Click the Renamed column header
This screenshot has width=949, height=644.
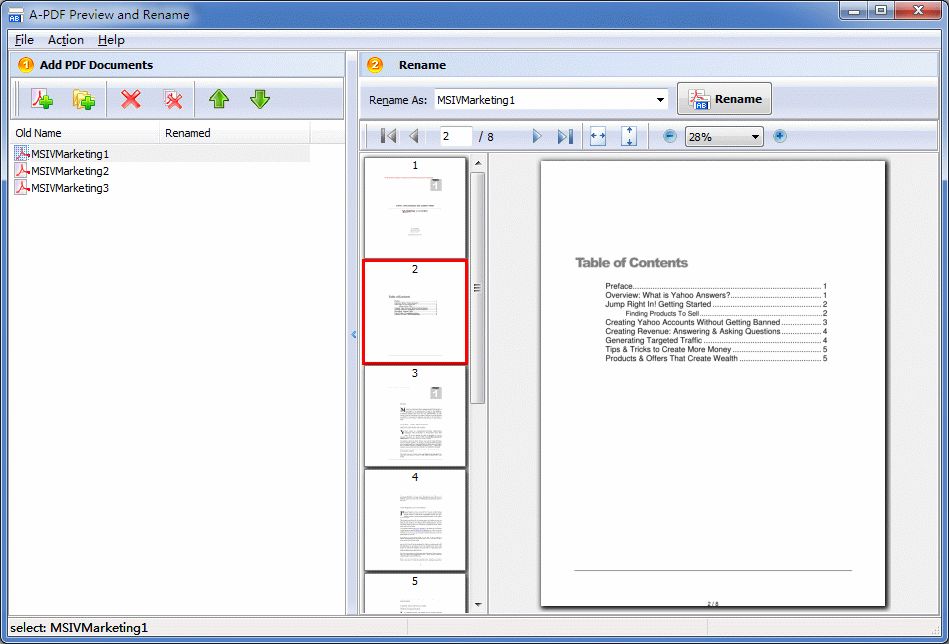click(x=235, y=133)
